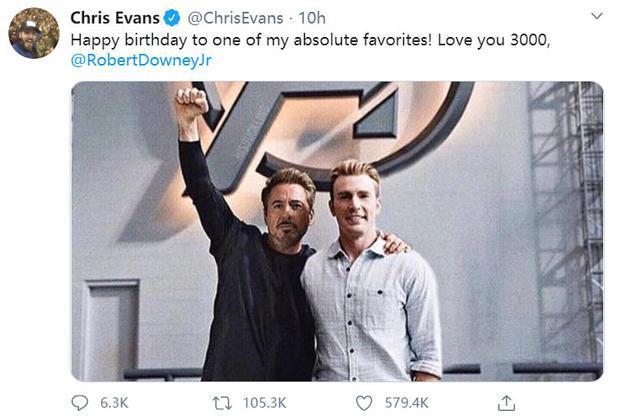The image size is (620, 416).
Task: Click the 6.3K reply count
Action: tap(115, 402)
